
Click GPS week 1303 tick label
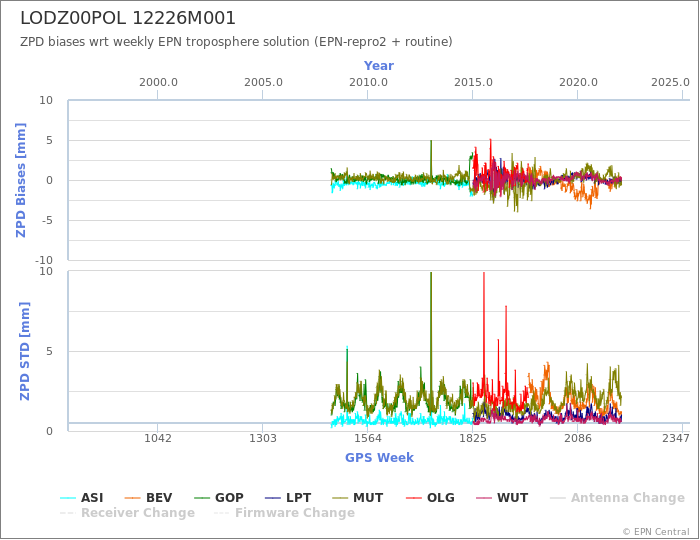pos(262,439)
